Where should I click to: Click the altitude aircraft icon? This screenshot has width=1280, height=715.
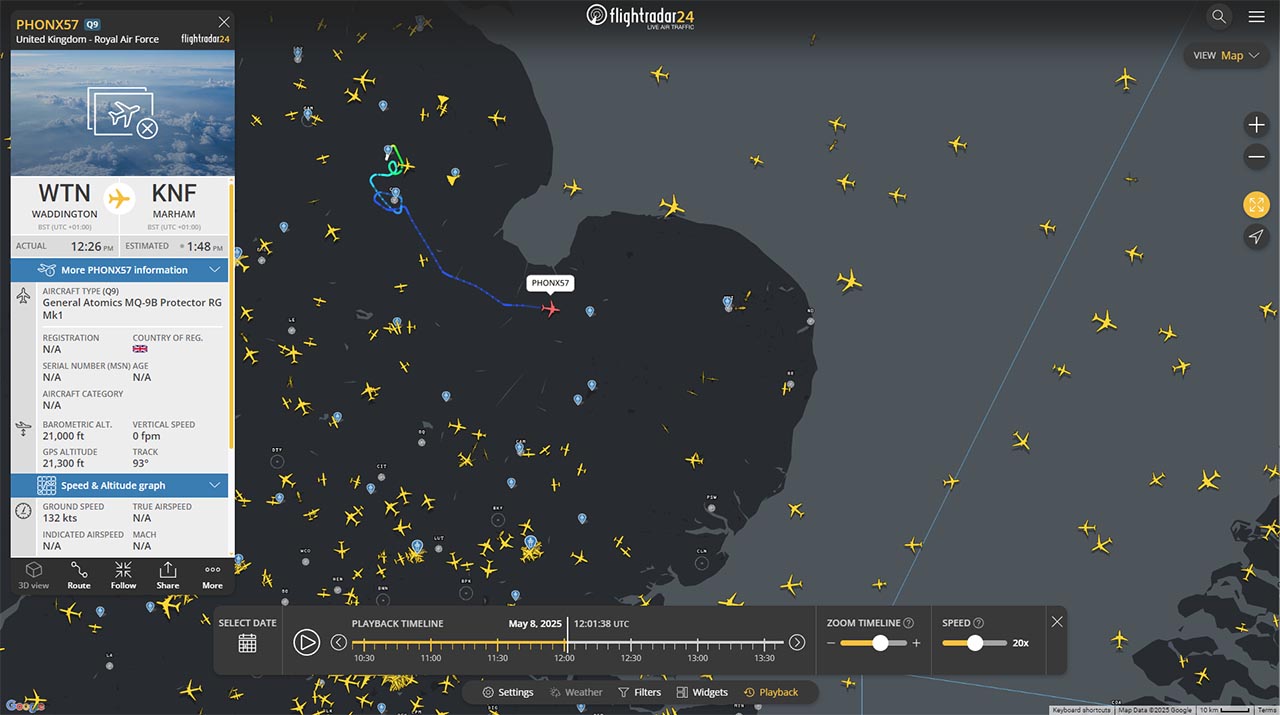point(24,429)
